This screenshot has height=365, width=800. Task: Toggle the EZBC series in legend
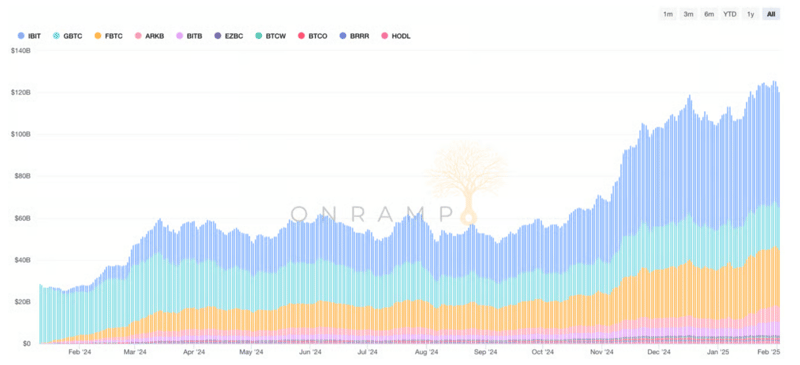[229, 36]
